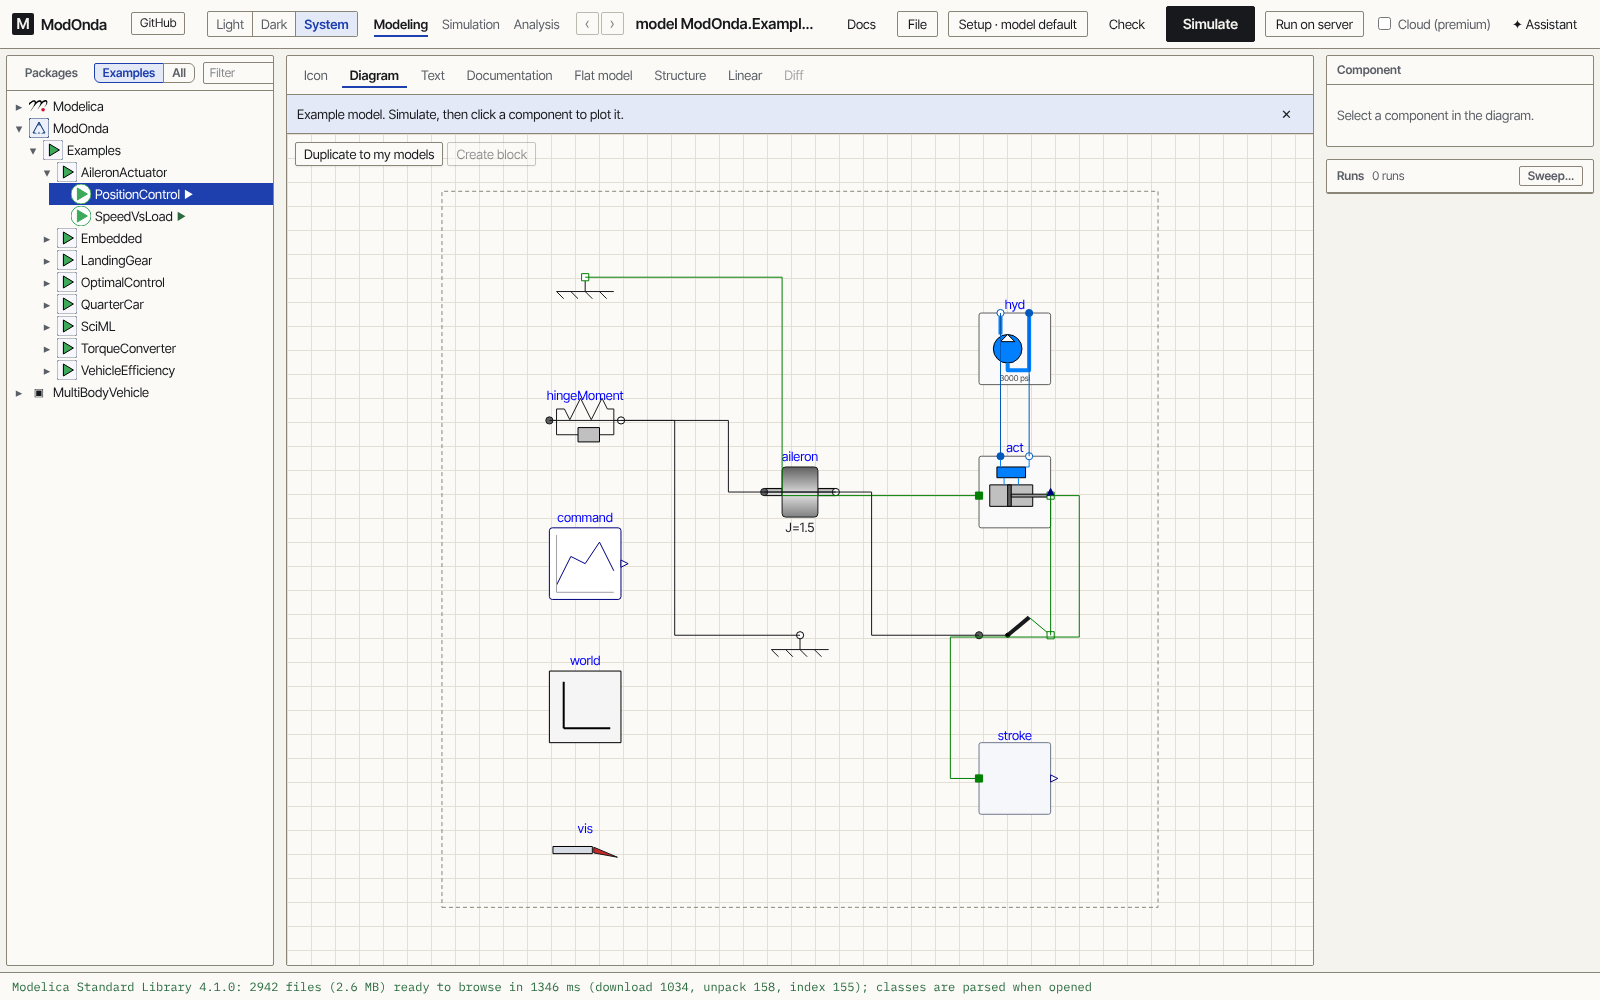Click the top-left ground fixed component
The height and width of the screenshot is (1000, 1600).
pos(585,287)
